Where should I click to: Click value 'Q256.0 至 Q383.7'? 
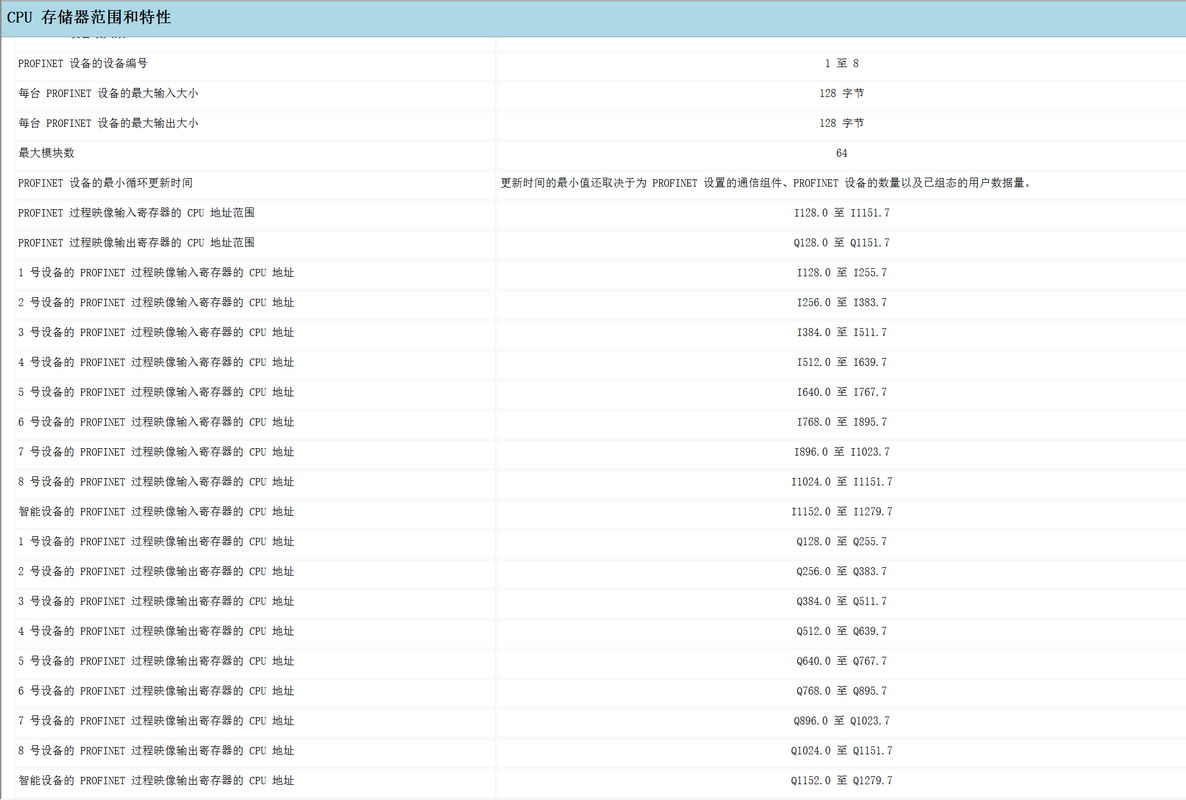(x=842, y=572)
